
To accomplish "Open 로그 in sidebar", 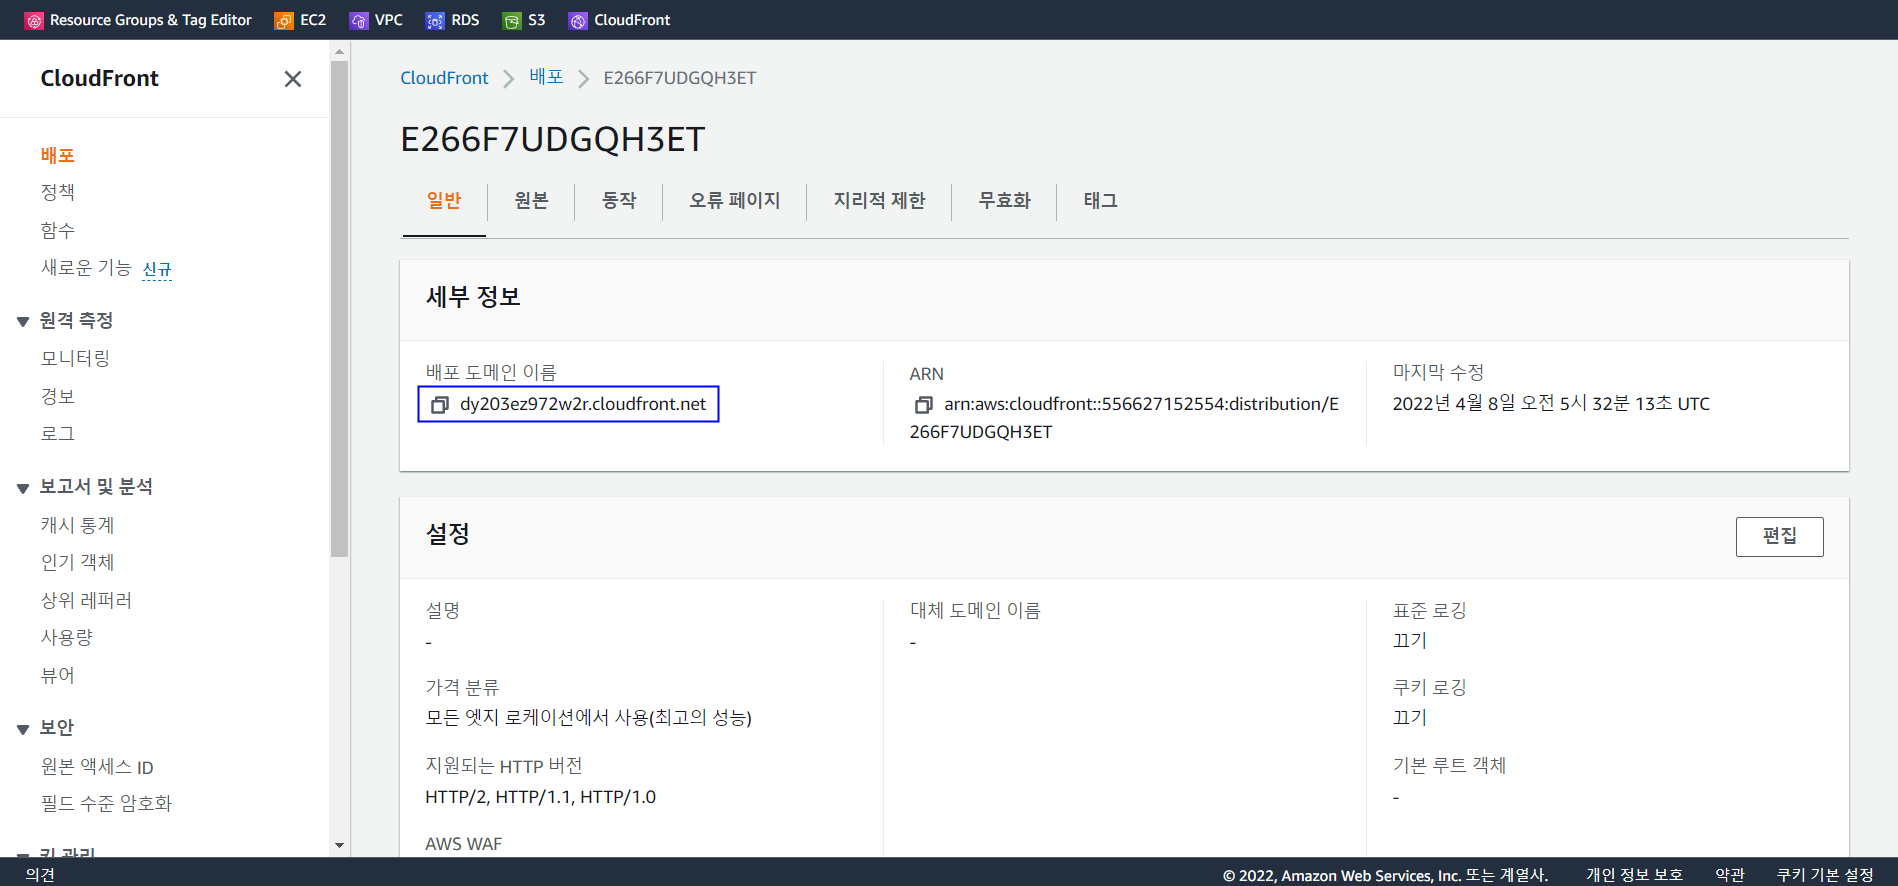I will [58, 433].
